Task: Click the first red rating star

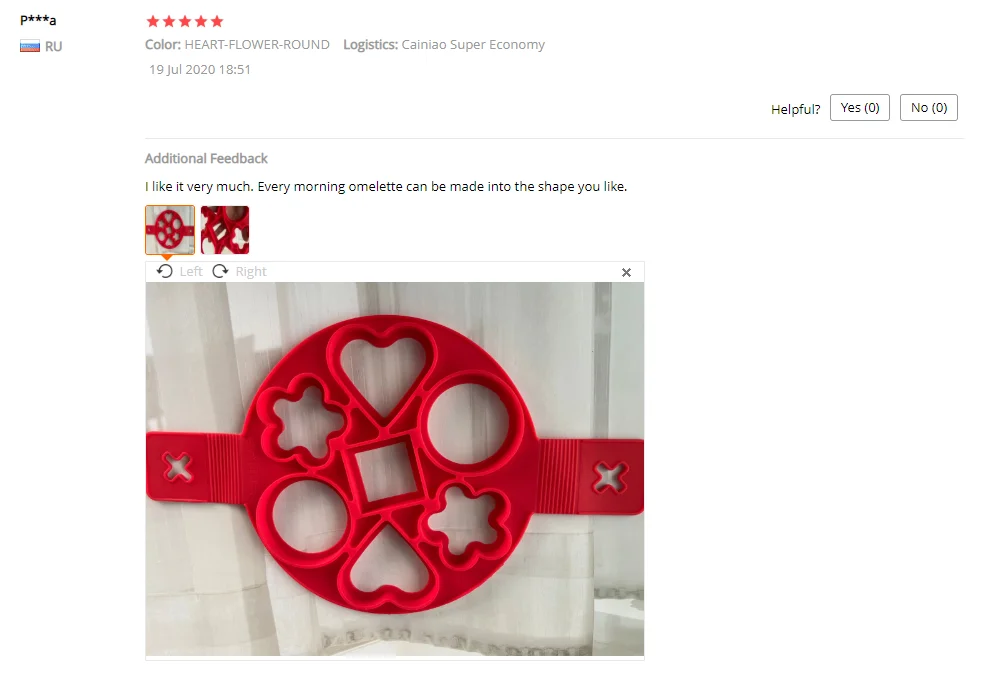Action: tap(152, 21)
